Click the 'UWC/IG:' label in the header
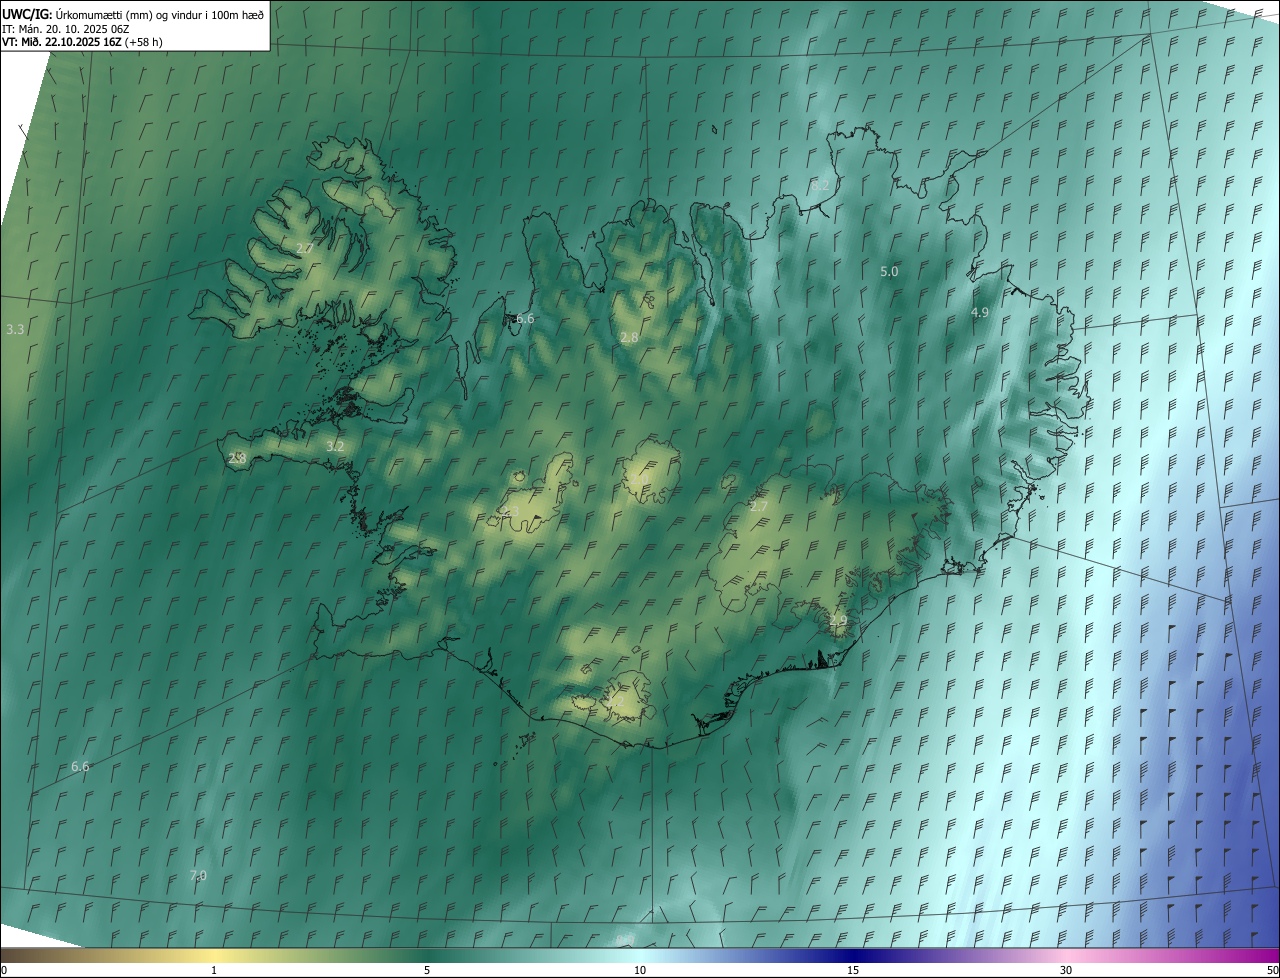The width and height of the screenshot is (1280, 978). [x=27, y=13]
